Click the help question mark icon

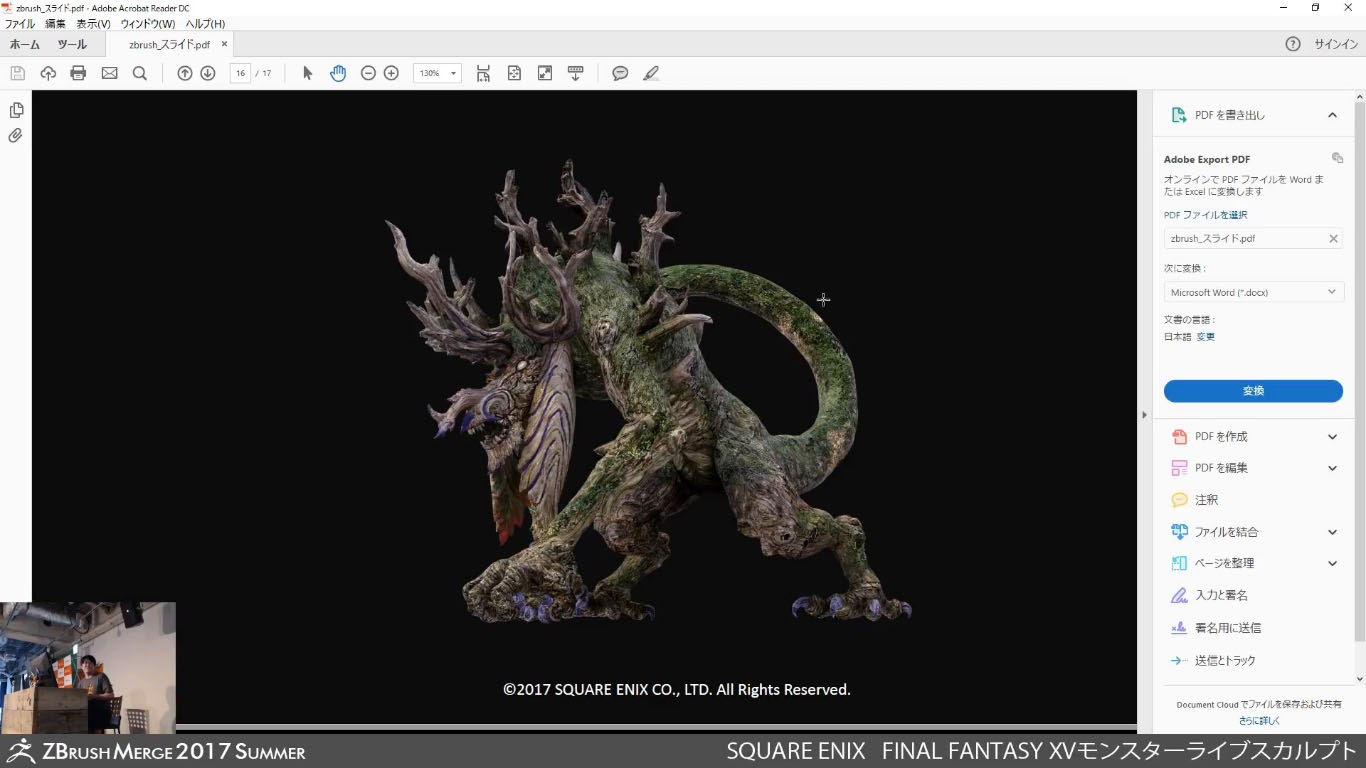(1293, 44)
